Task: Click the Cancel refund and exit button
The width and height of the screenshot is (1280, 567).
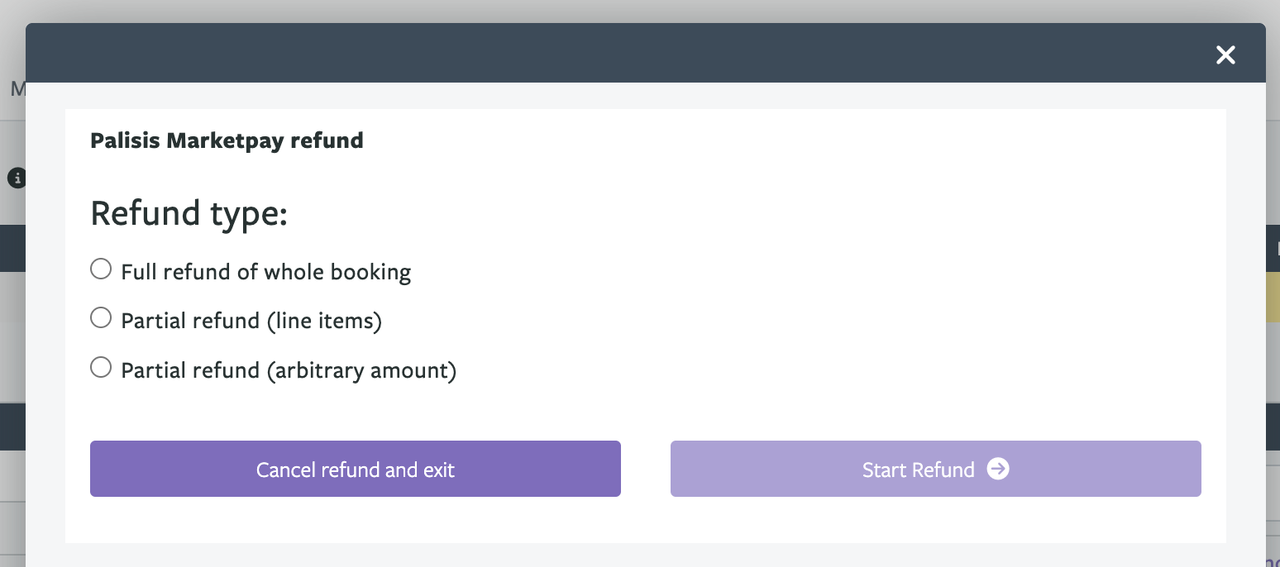Action: (x=355, y=469)
